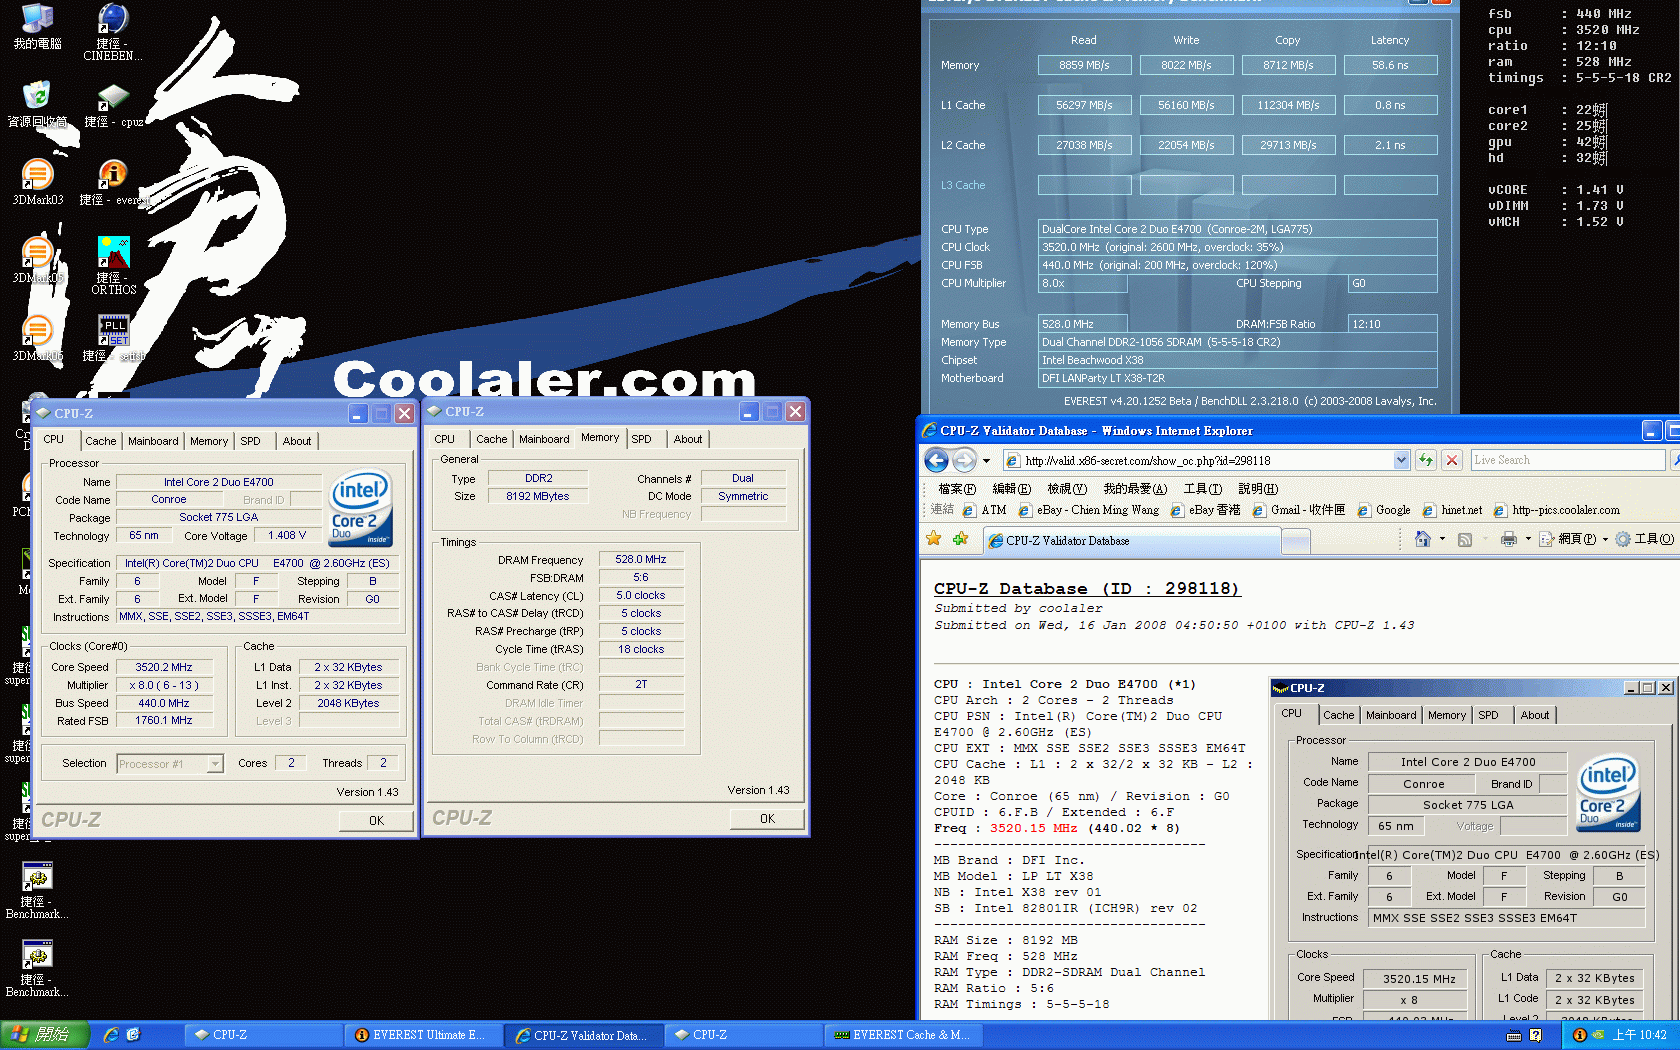Open the Processor #1 selection dropdown

(x=214, y=764)
